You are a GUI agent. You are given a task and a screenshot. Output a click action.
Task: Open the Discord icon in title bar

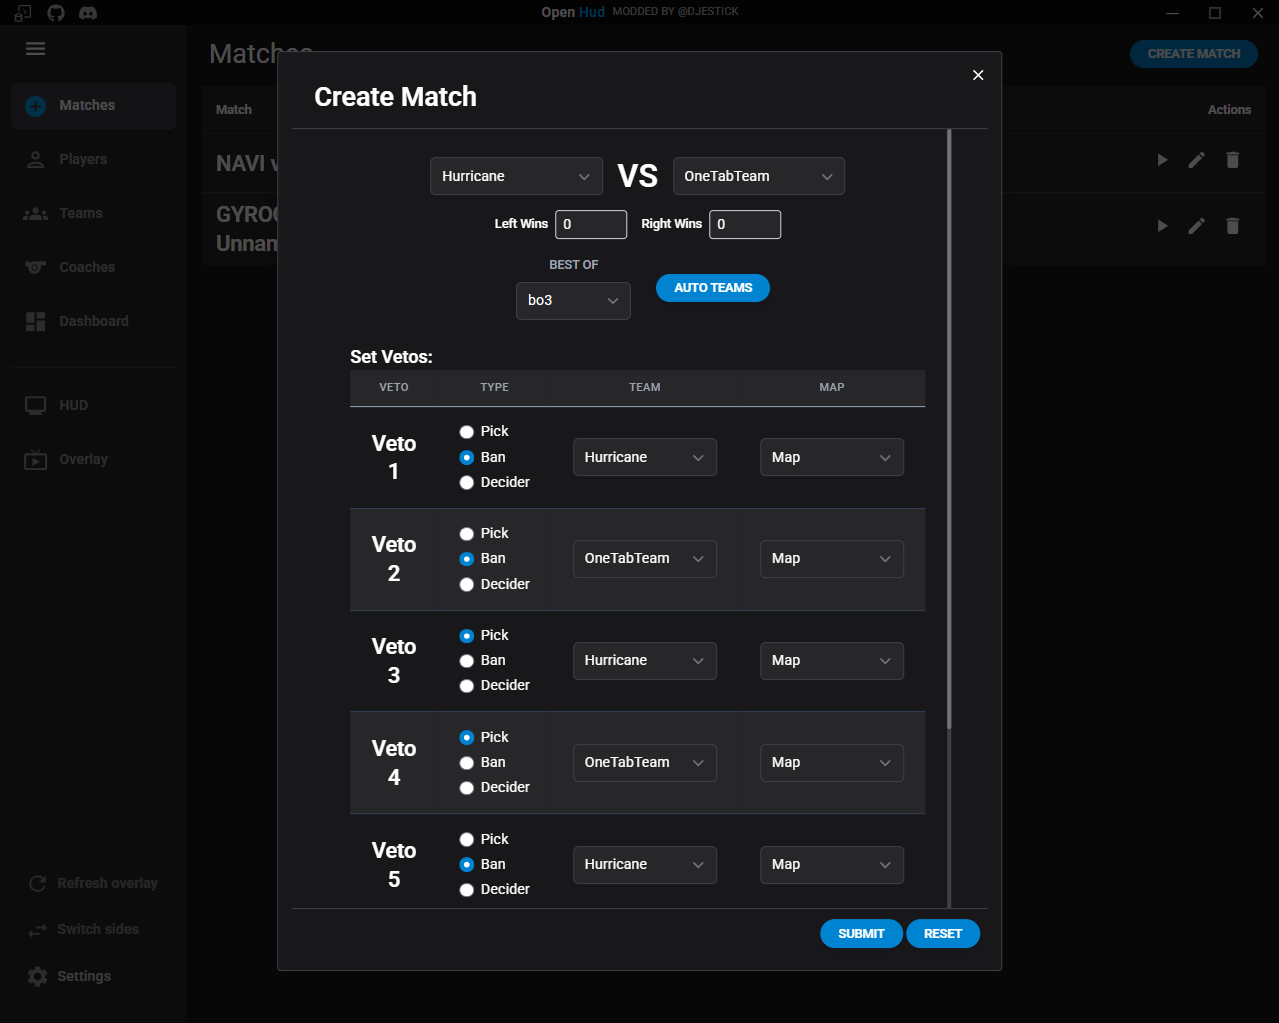[88, 13]
